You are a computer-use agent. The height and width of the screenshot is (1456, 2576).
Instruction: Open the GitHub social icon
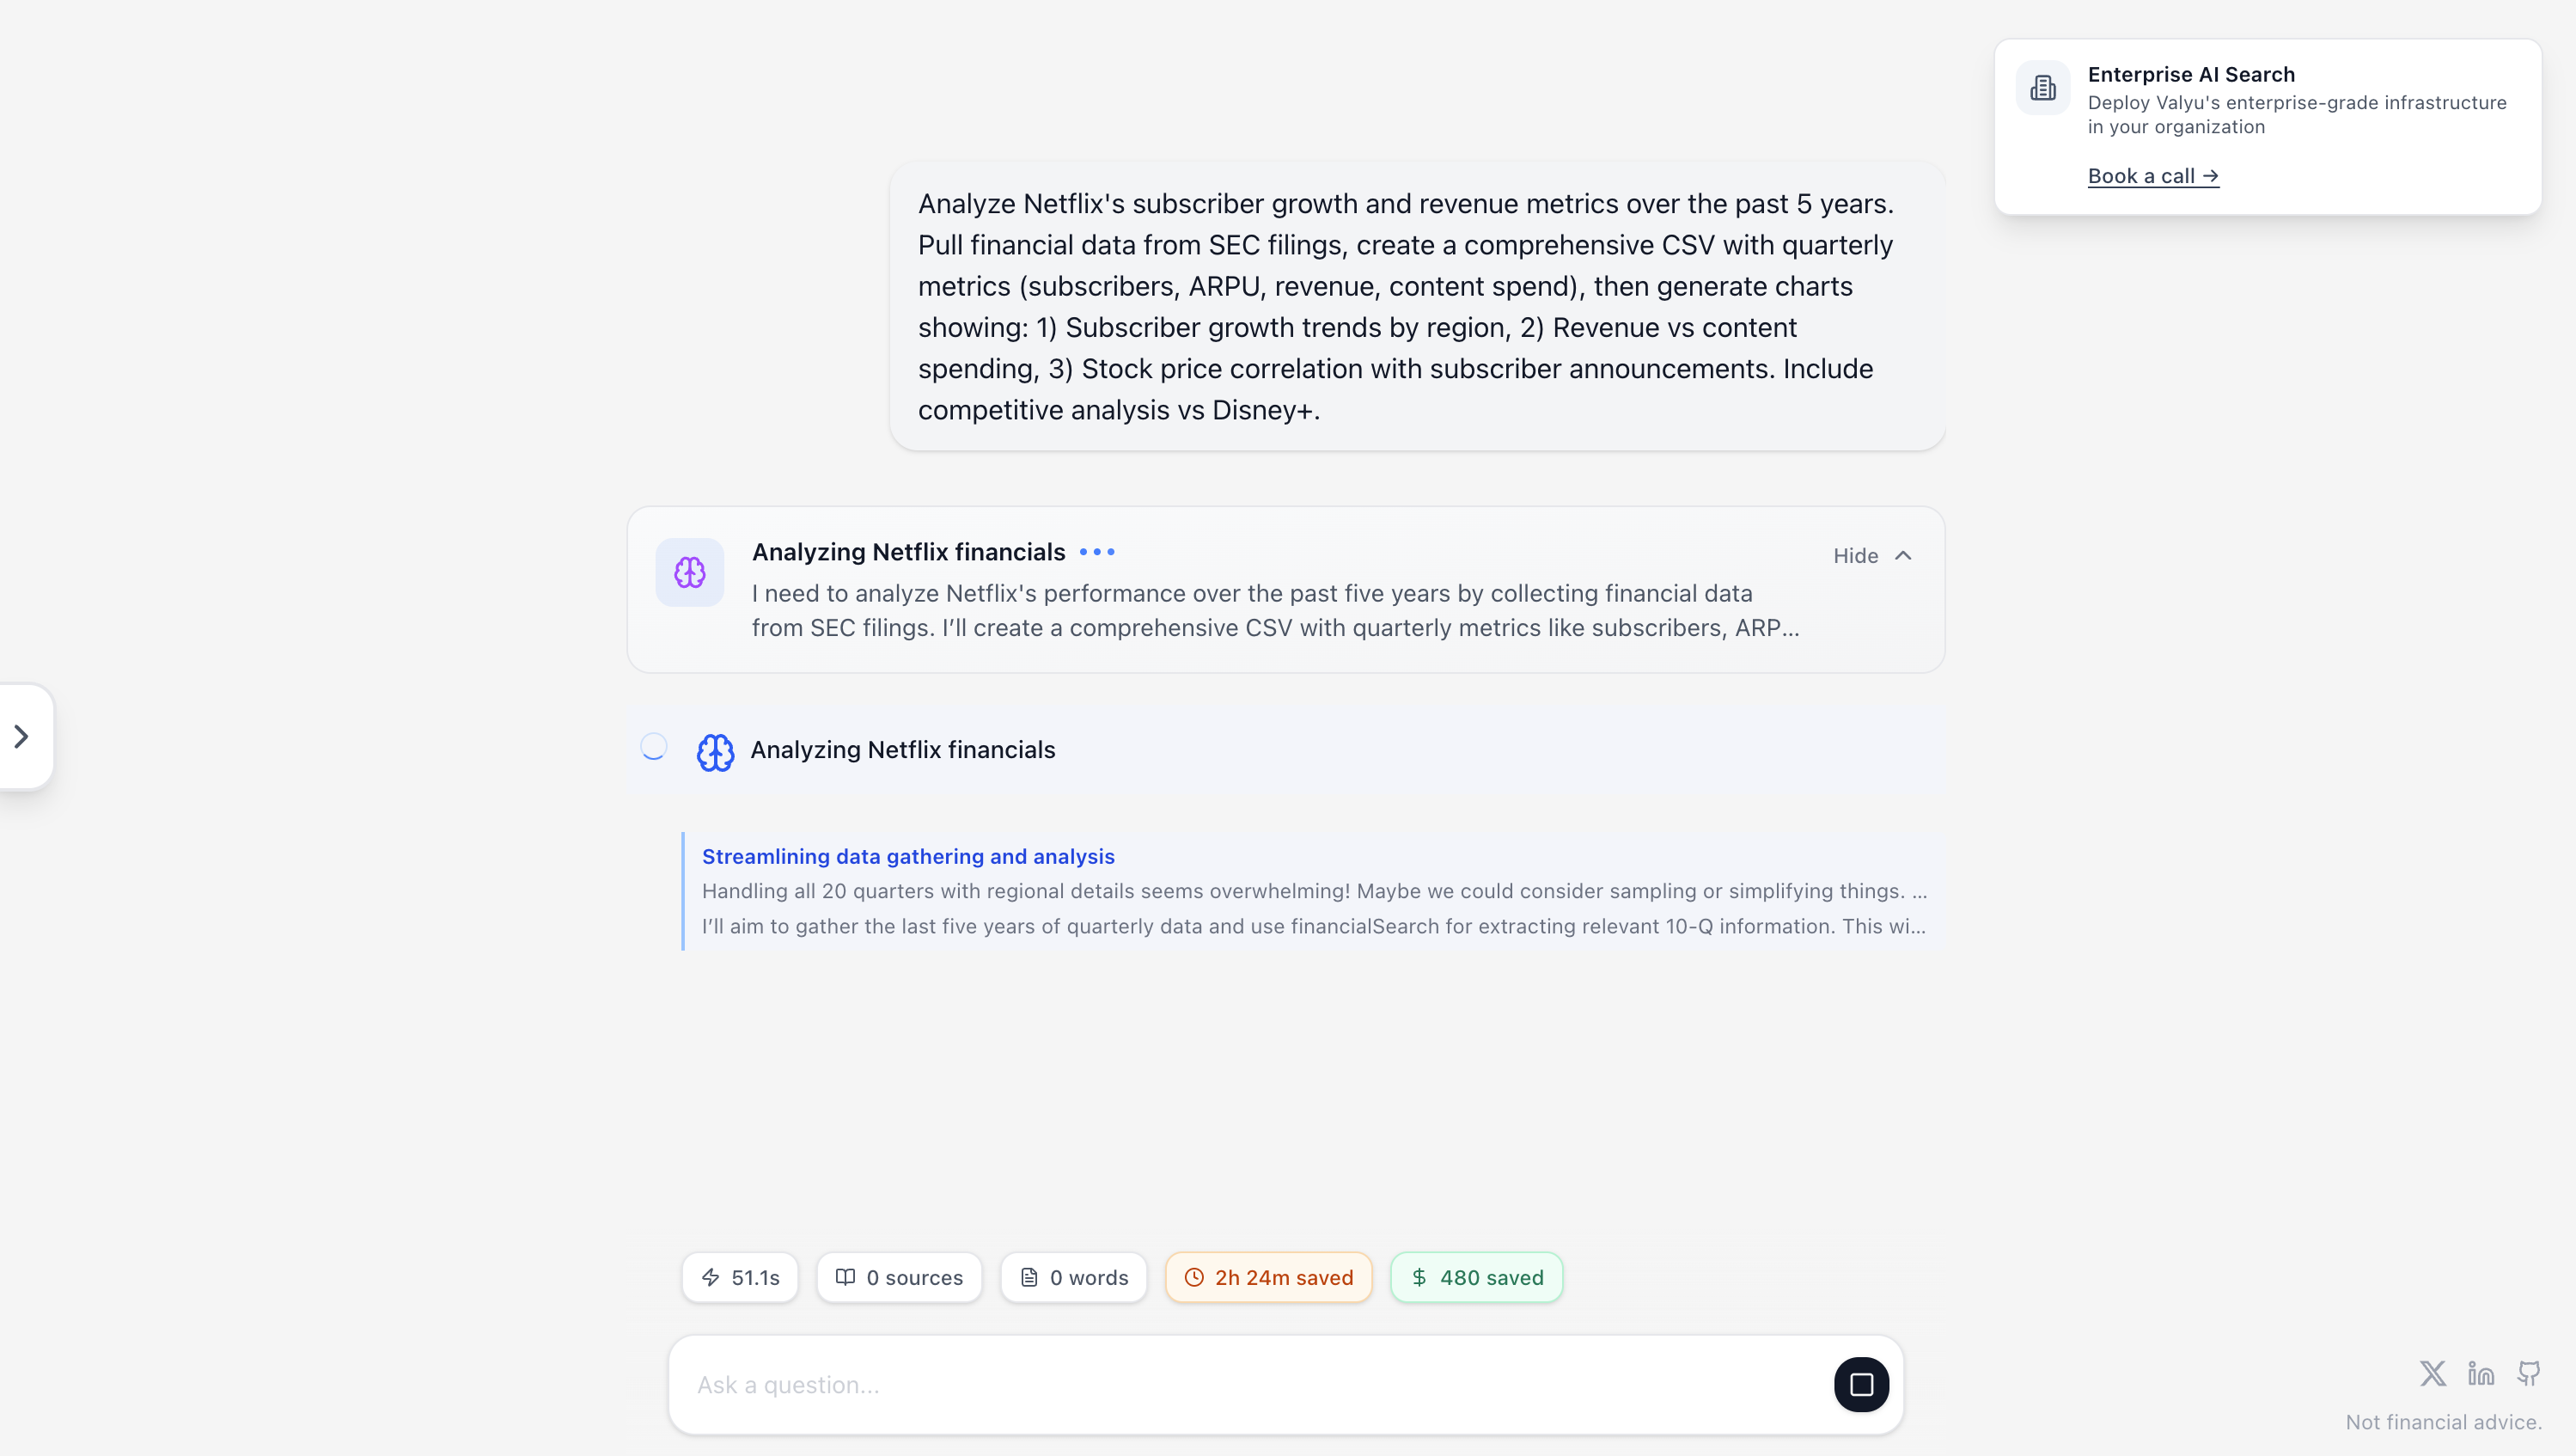tap(2529, 1373)
